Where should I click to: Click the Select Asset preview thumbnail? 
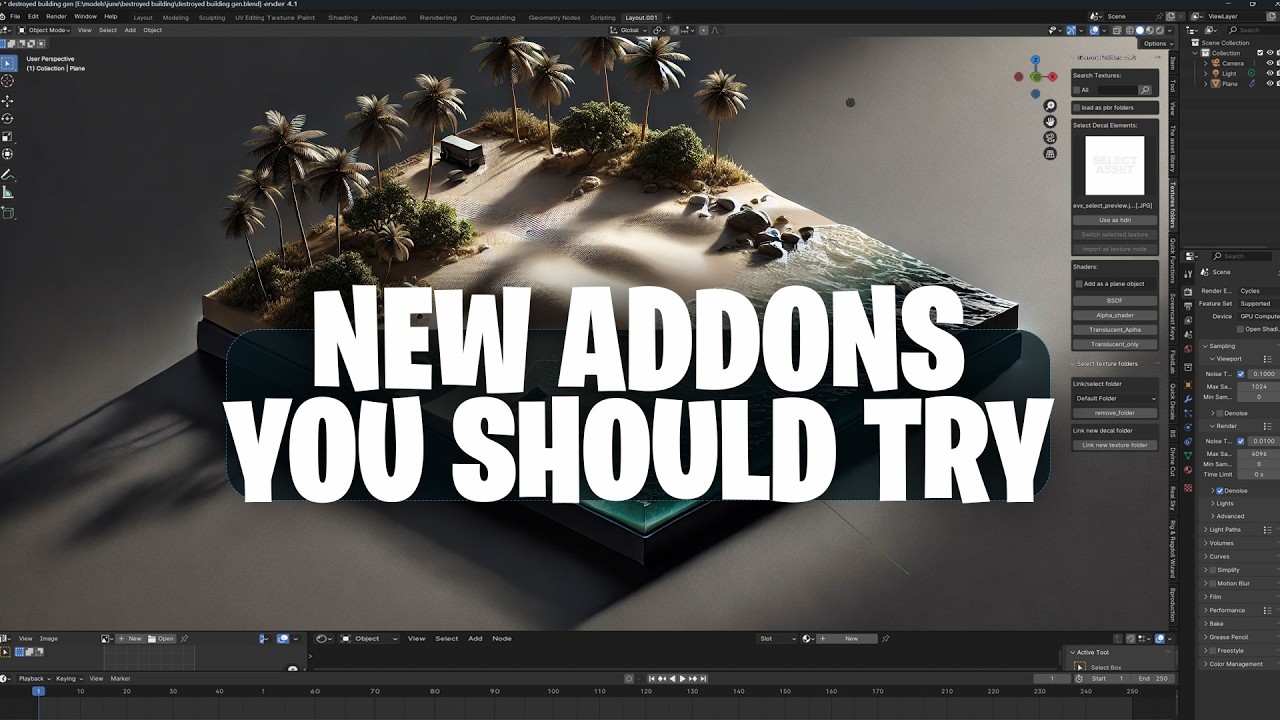tap(1115, 166)
